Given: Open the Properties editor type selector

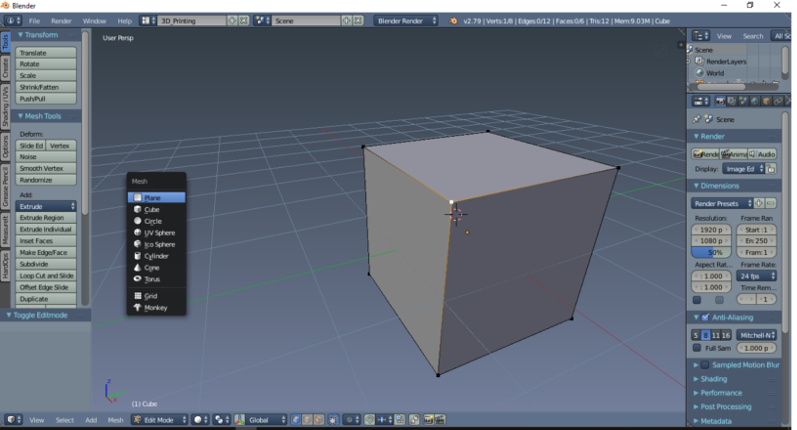Looking at the screenshot, I should pos(701,101).
